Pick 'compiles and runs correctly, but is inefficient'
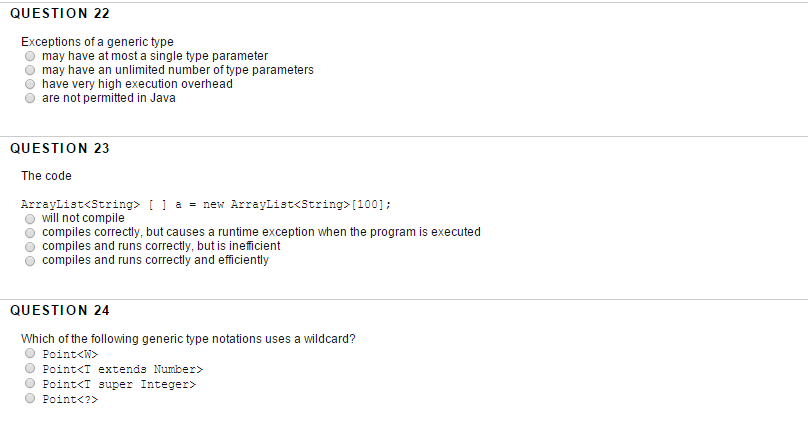This screenshot has width=808, height=430. click(31, 246)
